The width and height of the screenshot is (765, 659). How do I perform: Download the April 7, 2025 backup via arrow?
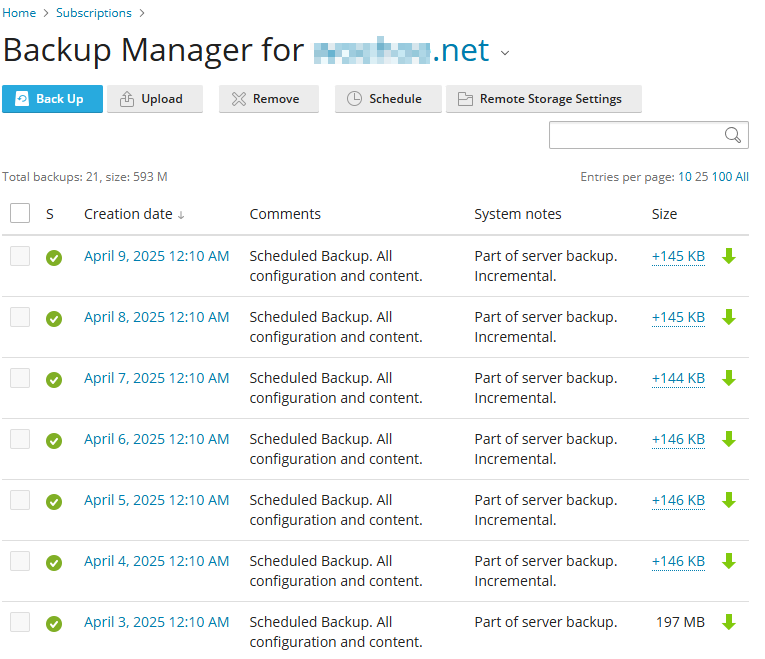coord(729,378)
